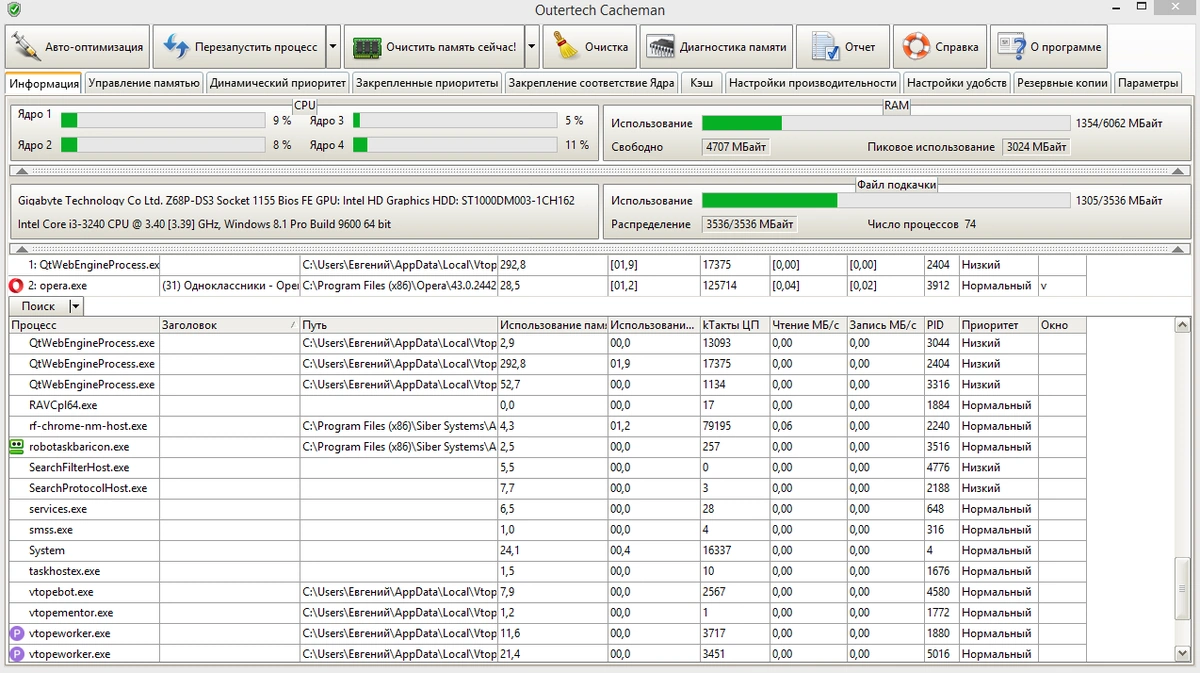Click the Cacheman shield icon in title bar
The height and width of the screenshot is (673, 1200).
[x=12, y=10]
